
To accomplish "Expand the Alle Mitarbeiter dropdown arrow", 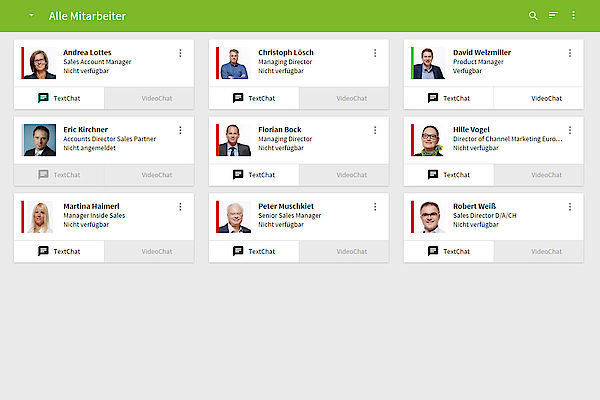I will [32, 16].
